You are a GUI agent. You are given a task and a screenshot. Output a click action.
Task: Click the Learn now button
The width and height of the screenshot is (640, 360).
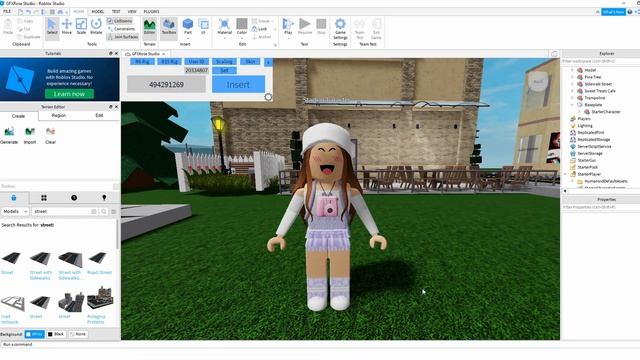[69, 94]
